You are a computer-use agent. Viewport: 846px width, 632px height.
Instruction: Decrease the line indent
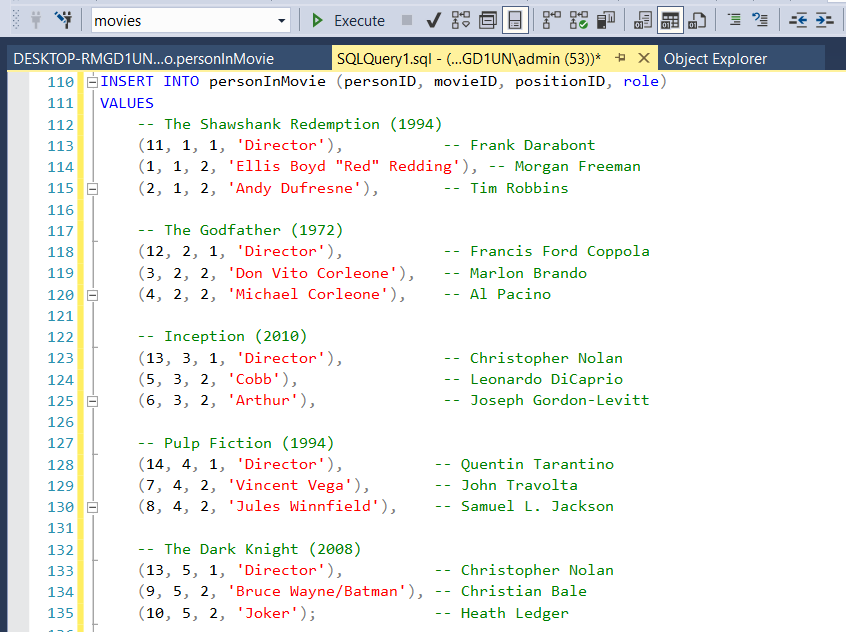coord(798,21)
